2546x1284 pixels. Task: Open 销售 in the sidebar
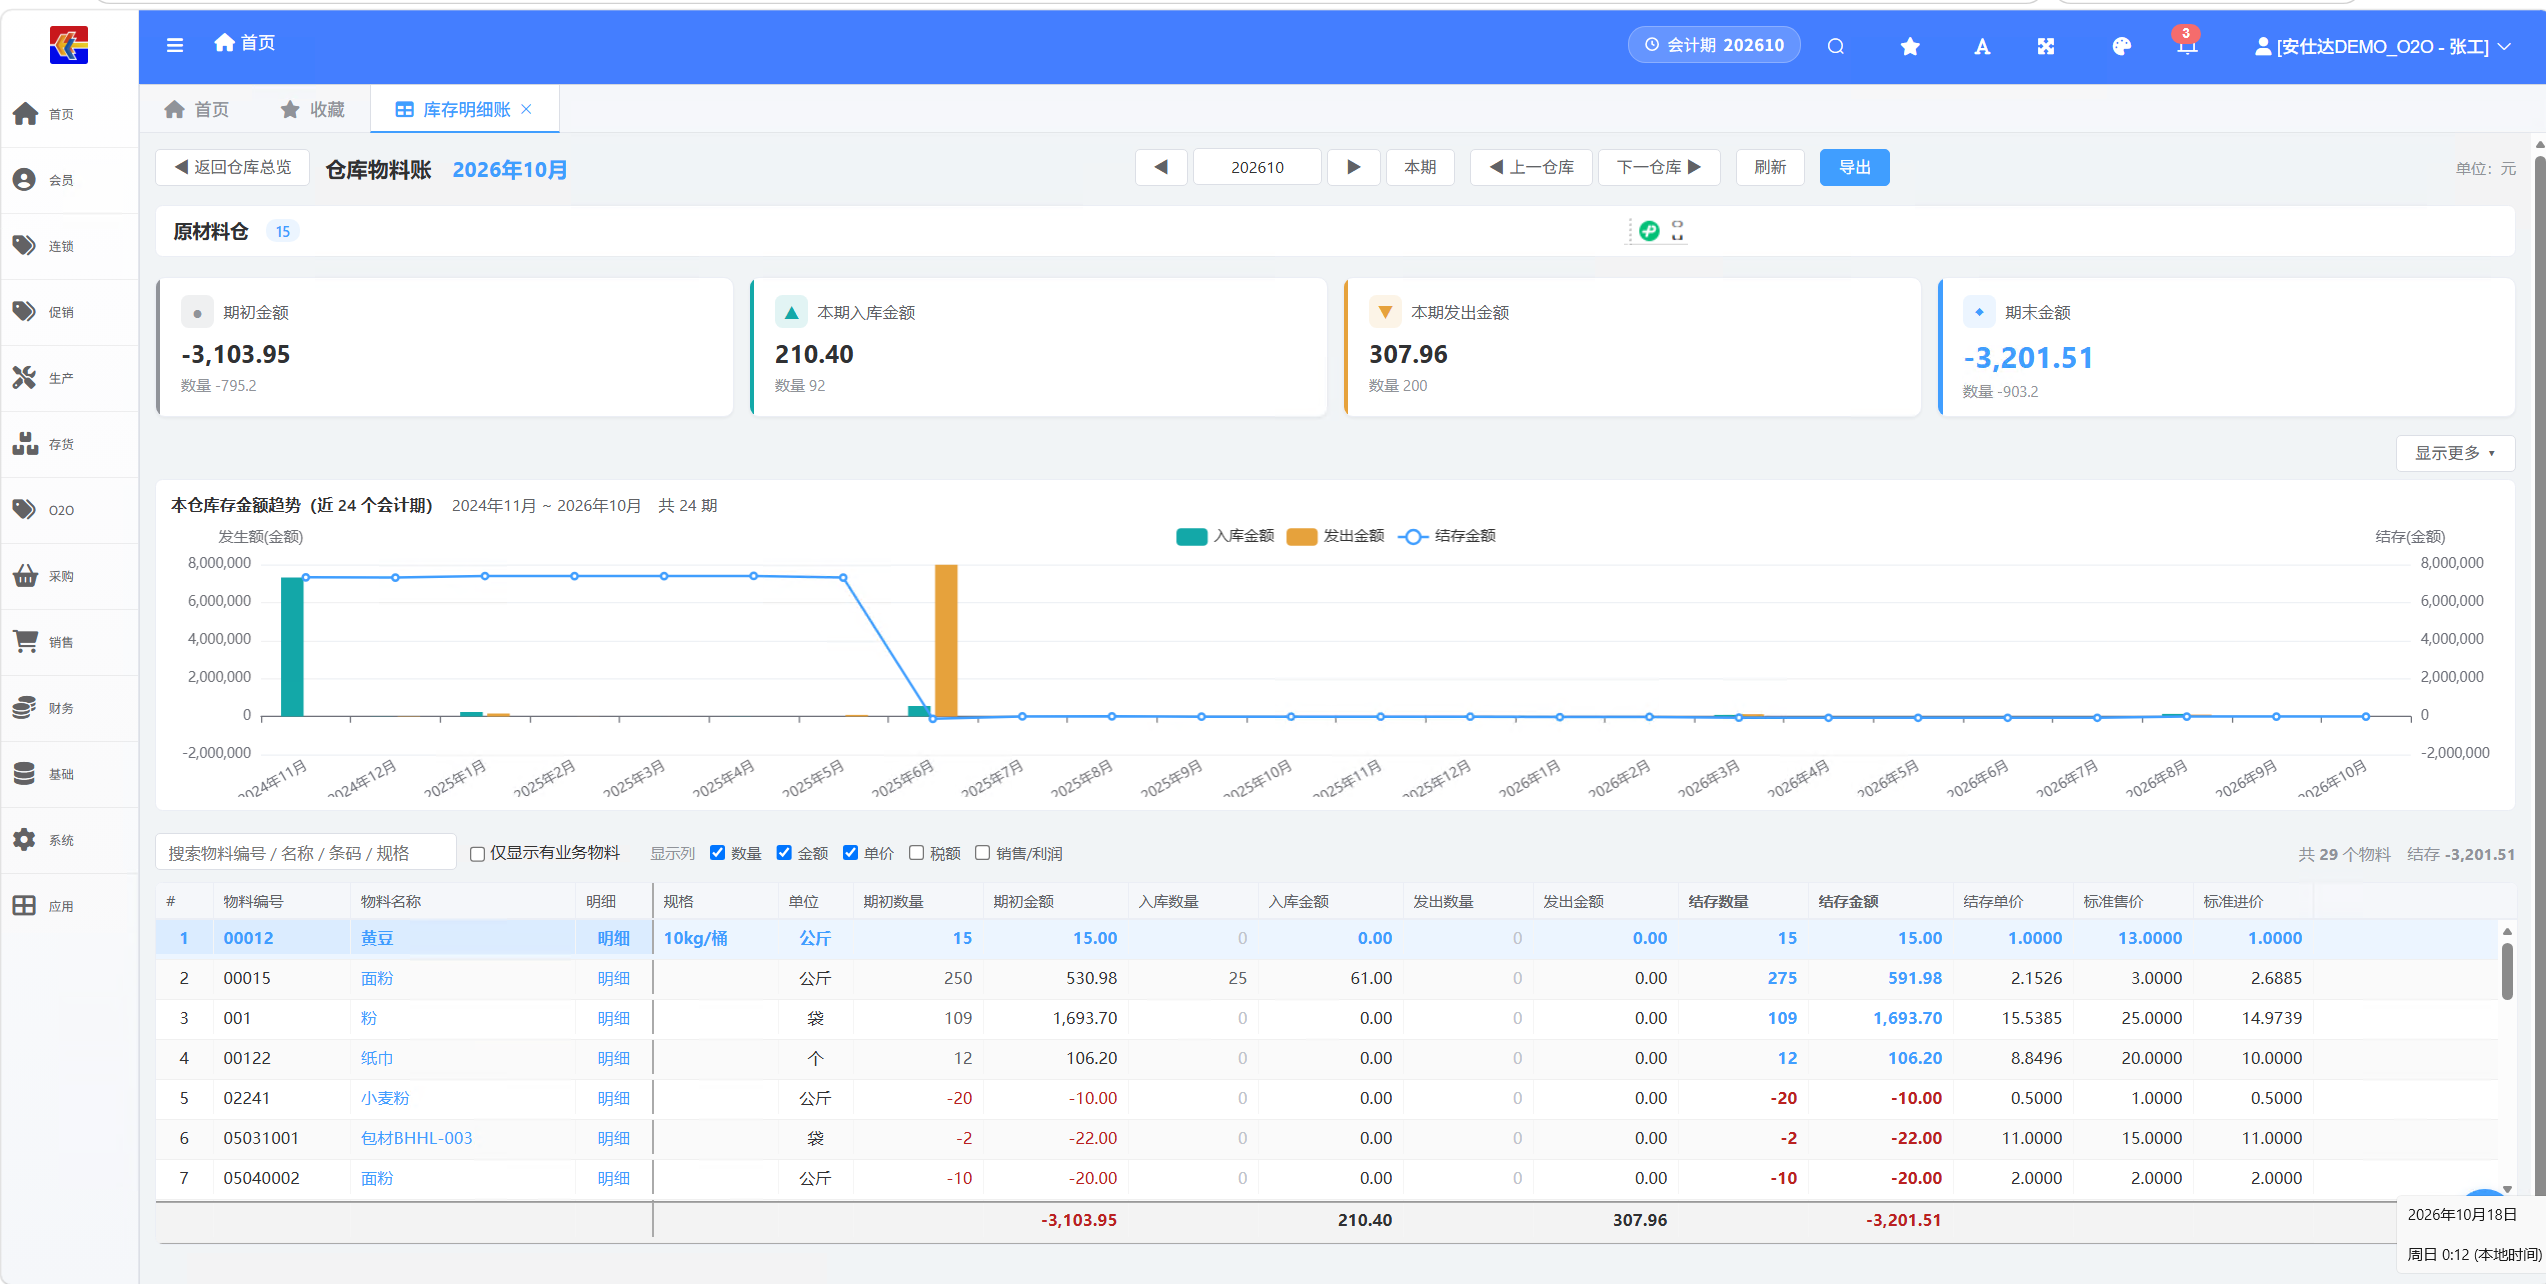69,642
